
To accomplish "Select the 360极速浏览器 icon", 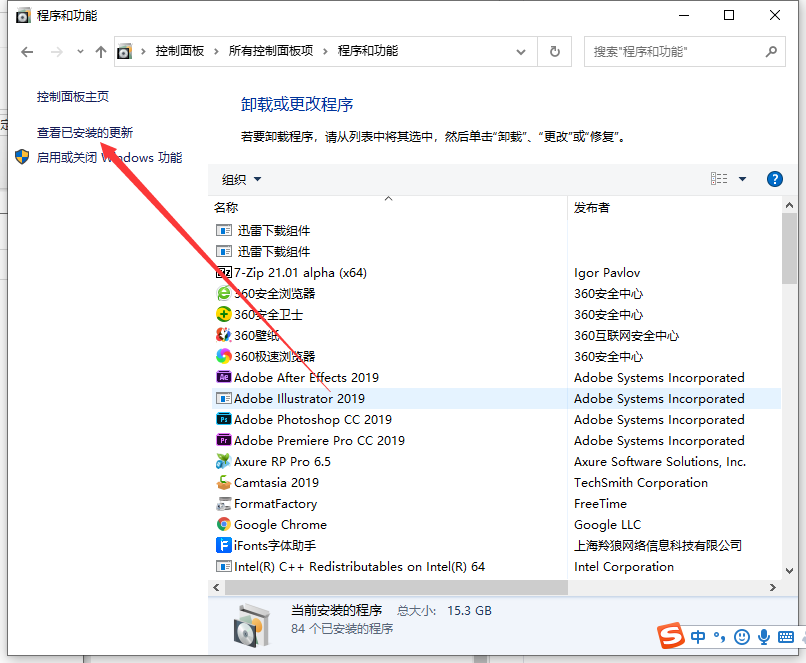I will click(224, 356).
